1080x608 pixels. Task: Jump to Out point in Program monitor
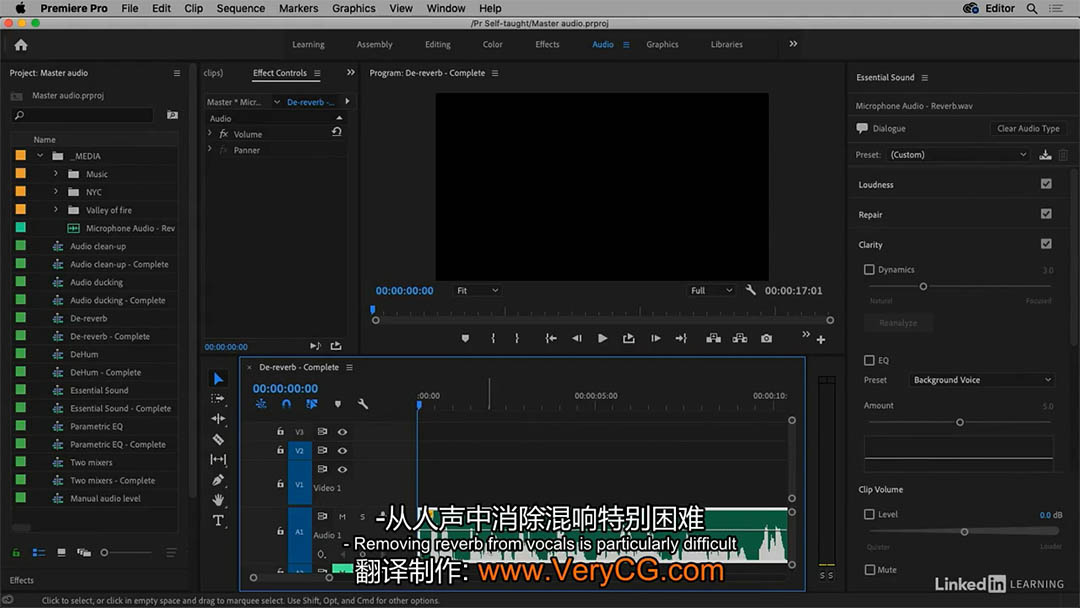tap(681, 339)
